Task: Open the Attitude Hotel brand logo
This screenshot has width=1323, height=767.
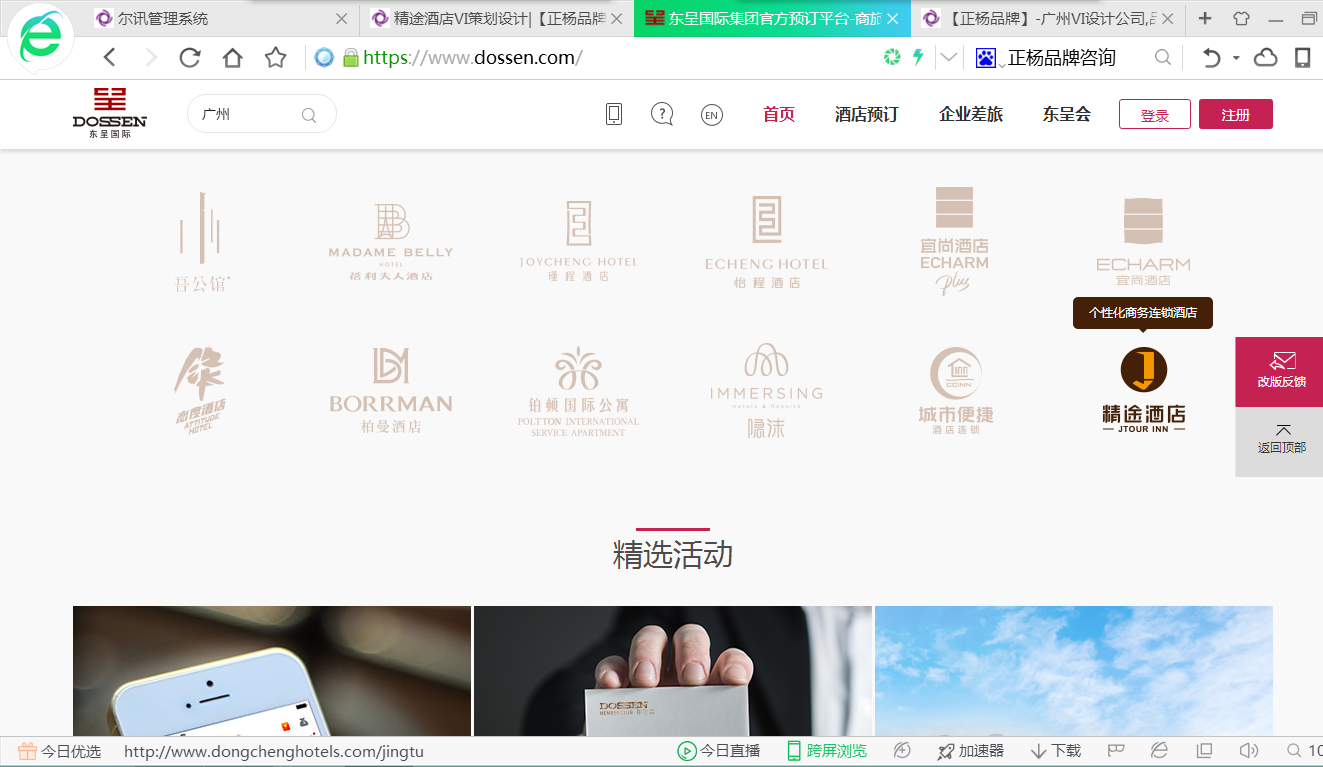Action: point(202,391)
